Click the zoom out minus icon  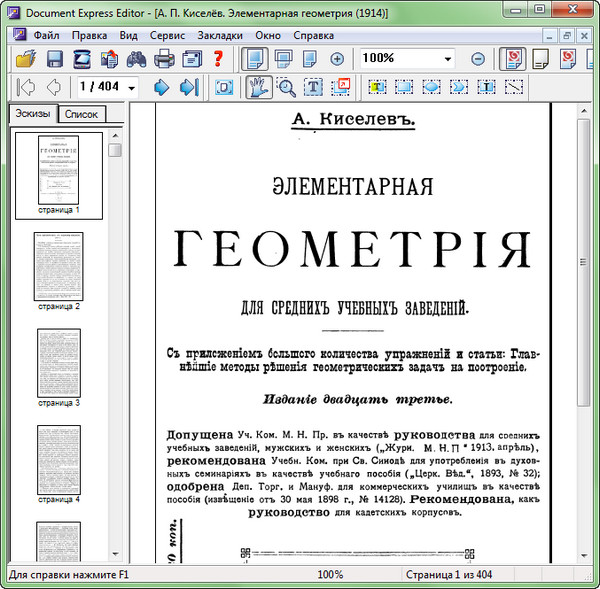coord(478,59)
